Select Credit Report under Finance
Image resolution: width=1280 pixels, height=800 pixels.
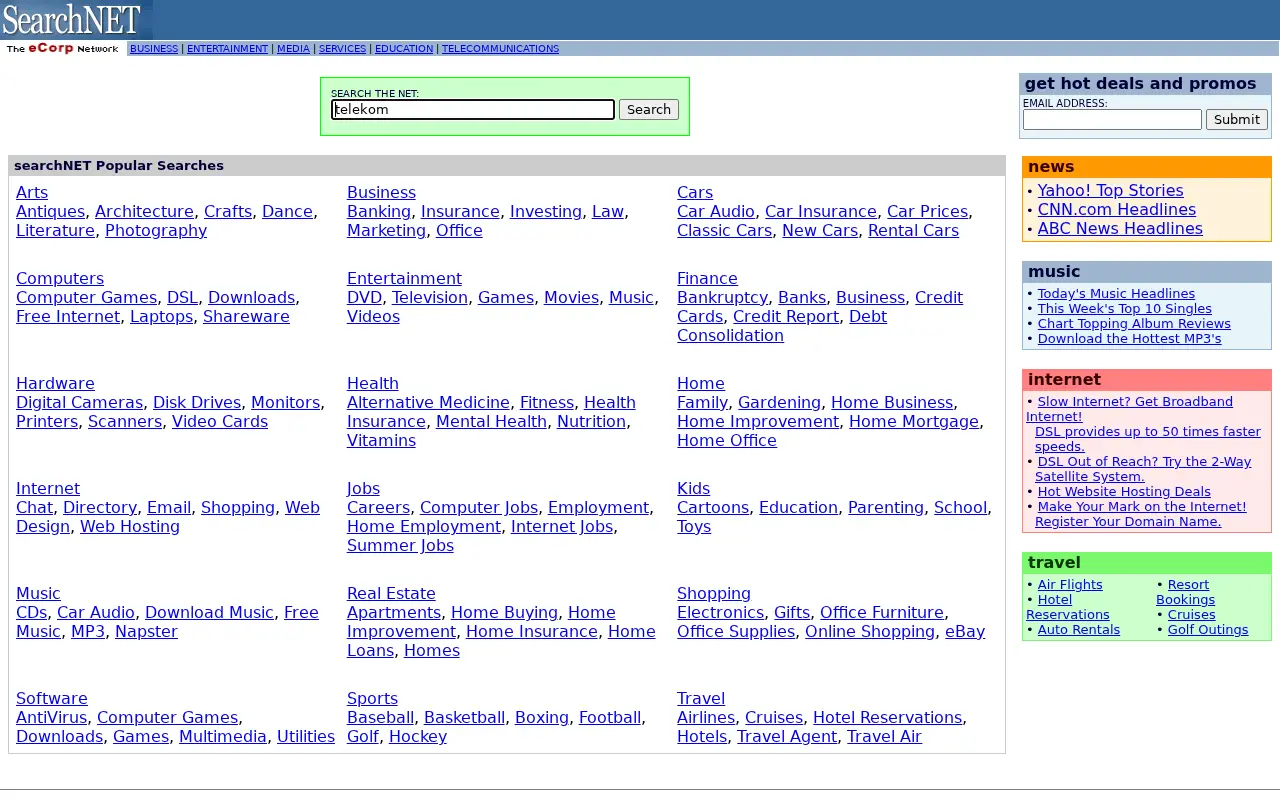pos(786,317)
